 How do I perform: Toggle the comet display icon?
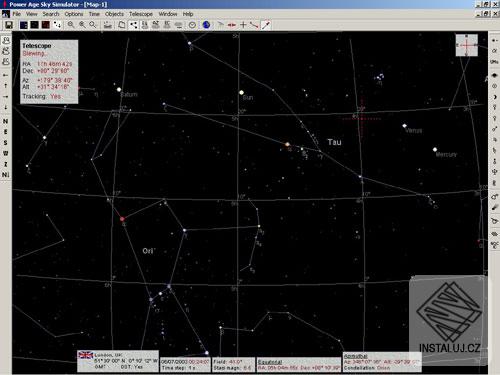tap(494, 208)
